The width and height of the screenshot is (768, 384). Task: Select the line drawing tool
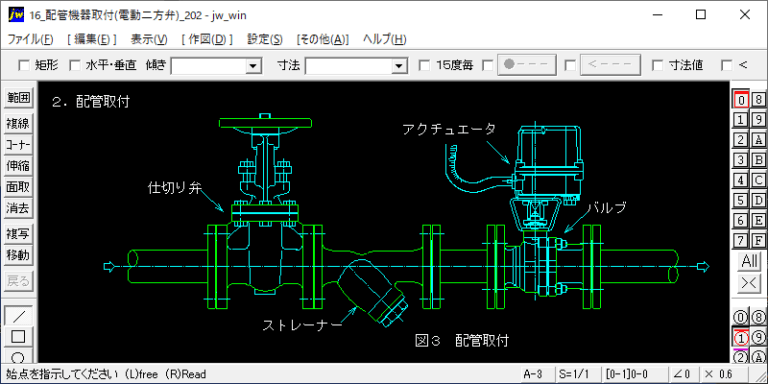click(19, 315)
